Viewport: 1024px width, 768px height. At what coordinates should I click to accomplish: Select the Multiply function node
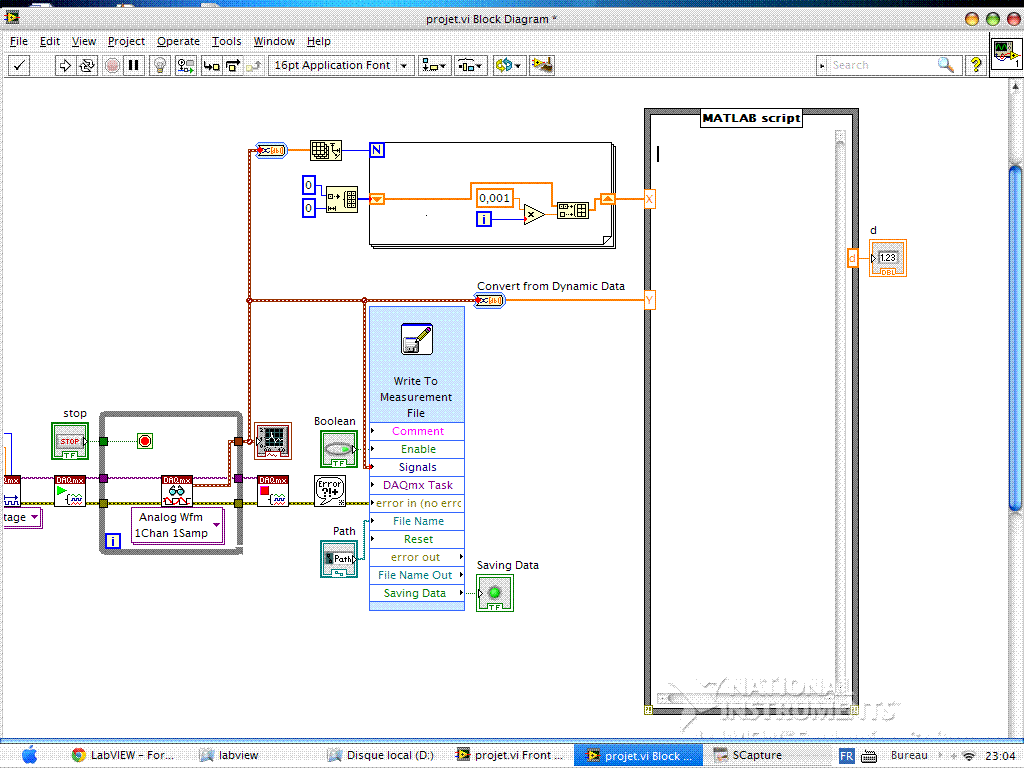click(x=534, y=214)
